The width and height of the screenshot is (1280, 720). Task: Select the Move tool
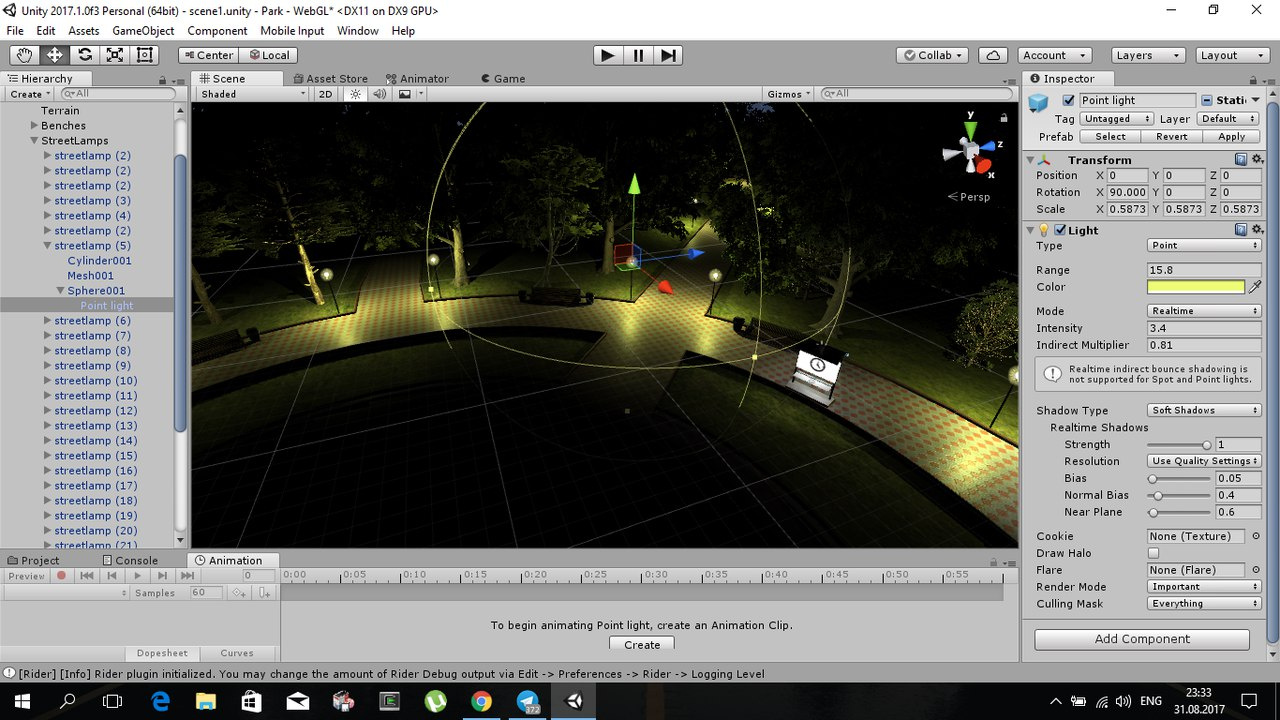point(54,55)
